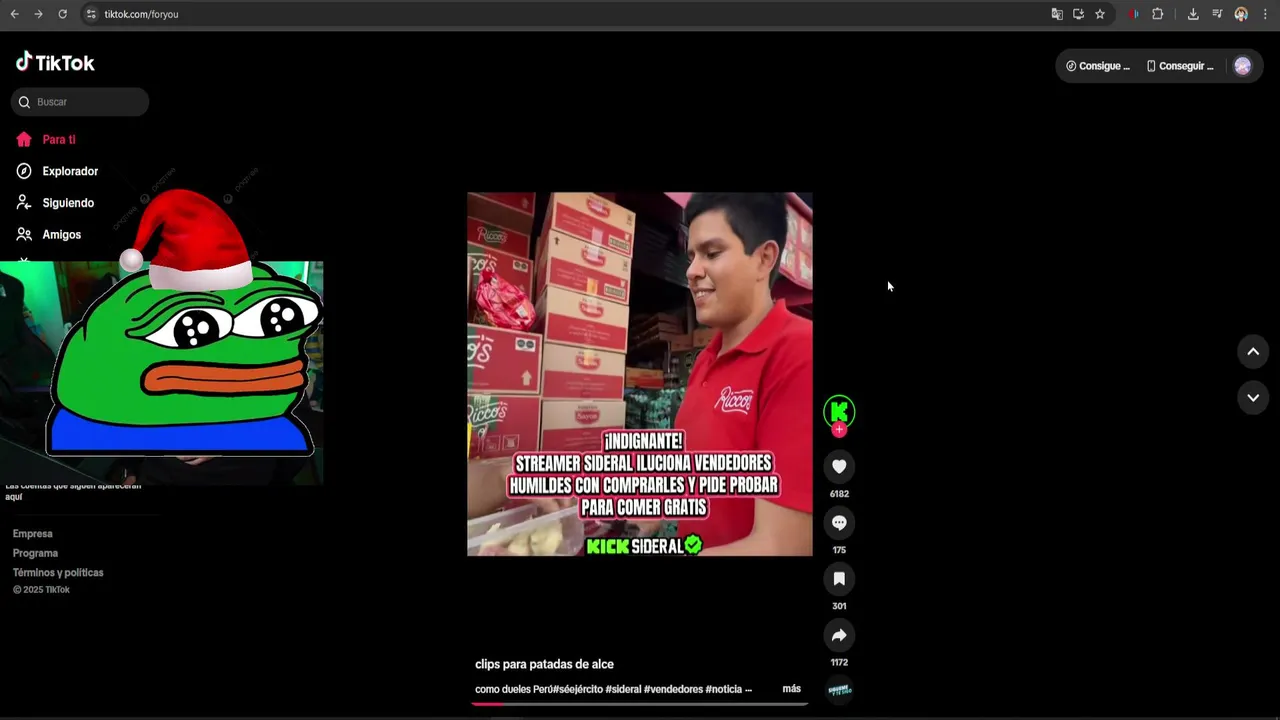1280x720 pixels.
Task: Open the media controls icon
Action: (x=1217, y=14)
